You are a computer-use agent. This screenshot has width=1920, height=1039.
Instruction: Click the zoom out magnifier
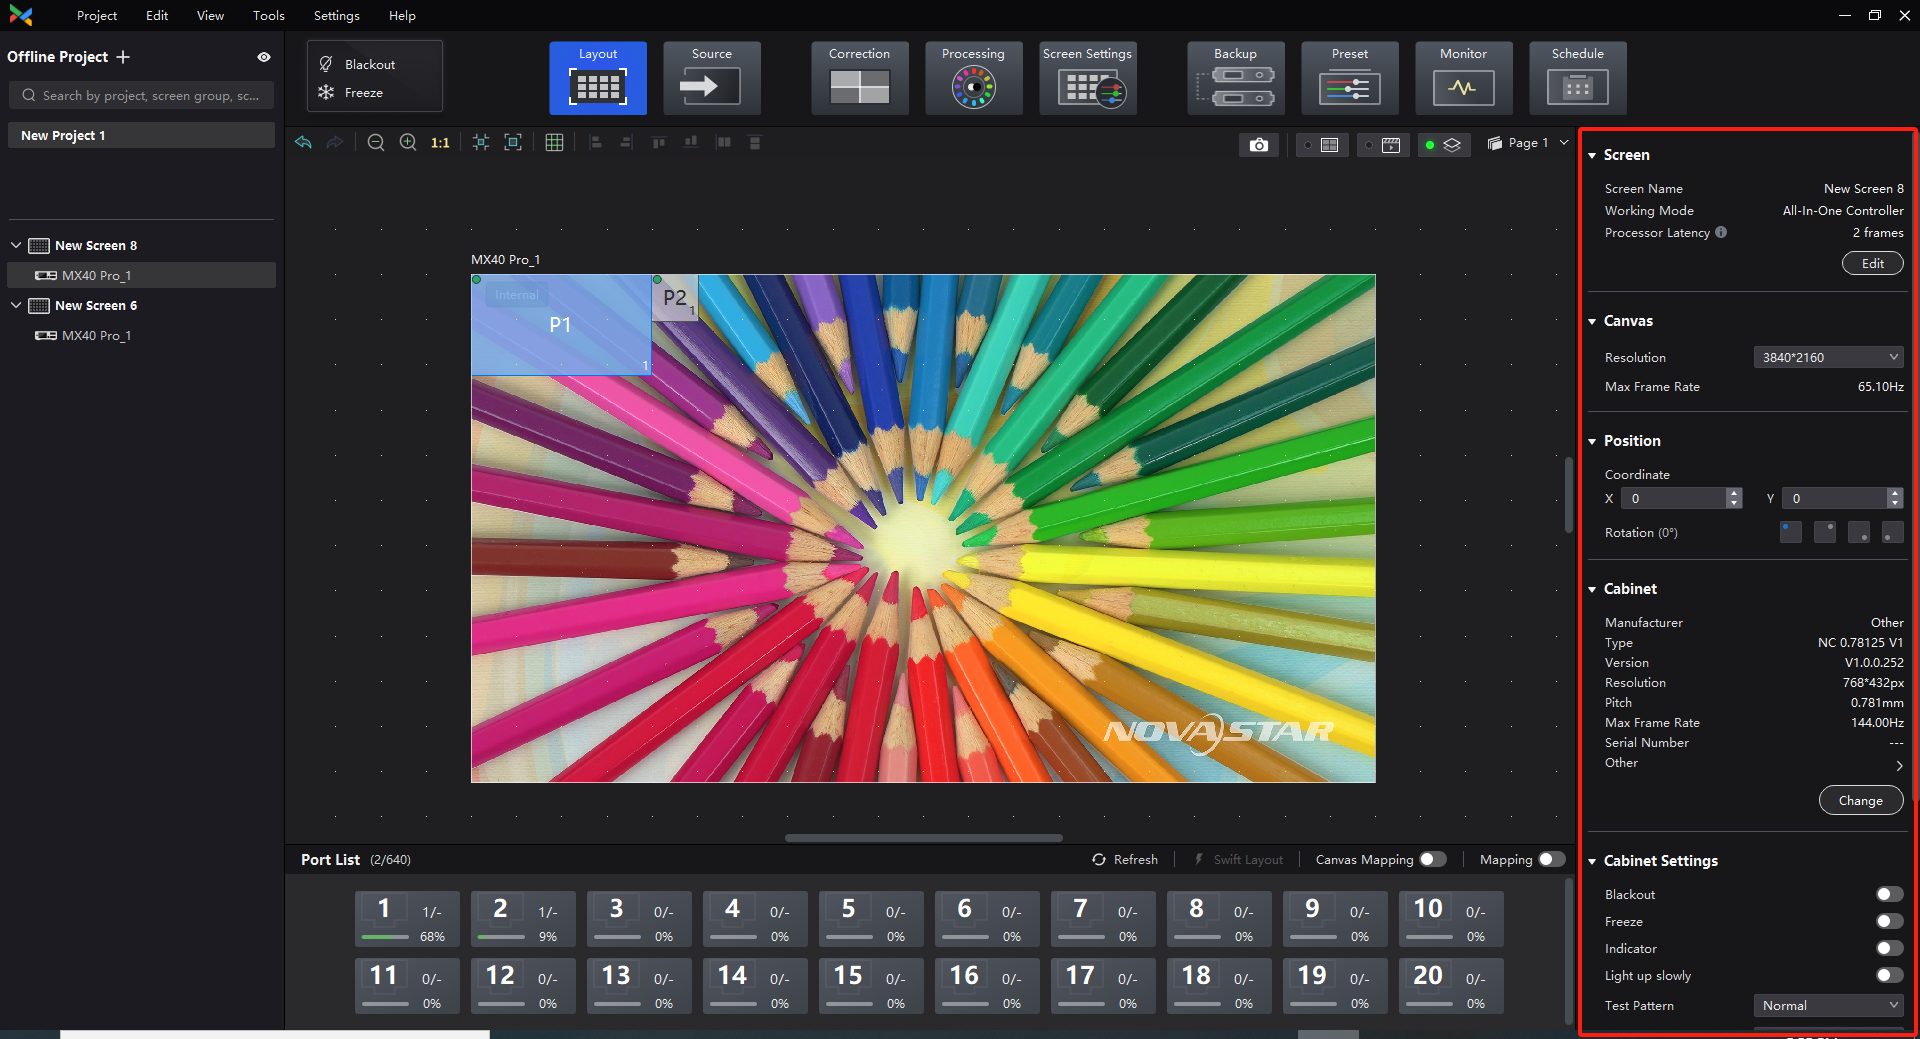click(375, 143)
